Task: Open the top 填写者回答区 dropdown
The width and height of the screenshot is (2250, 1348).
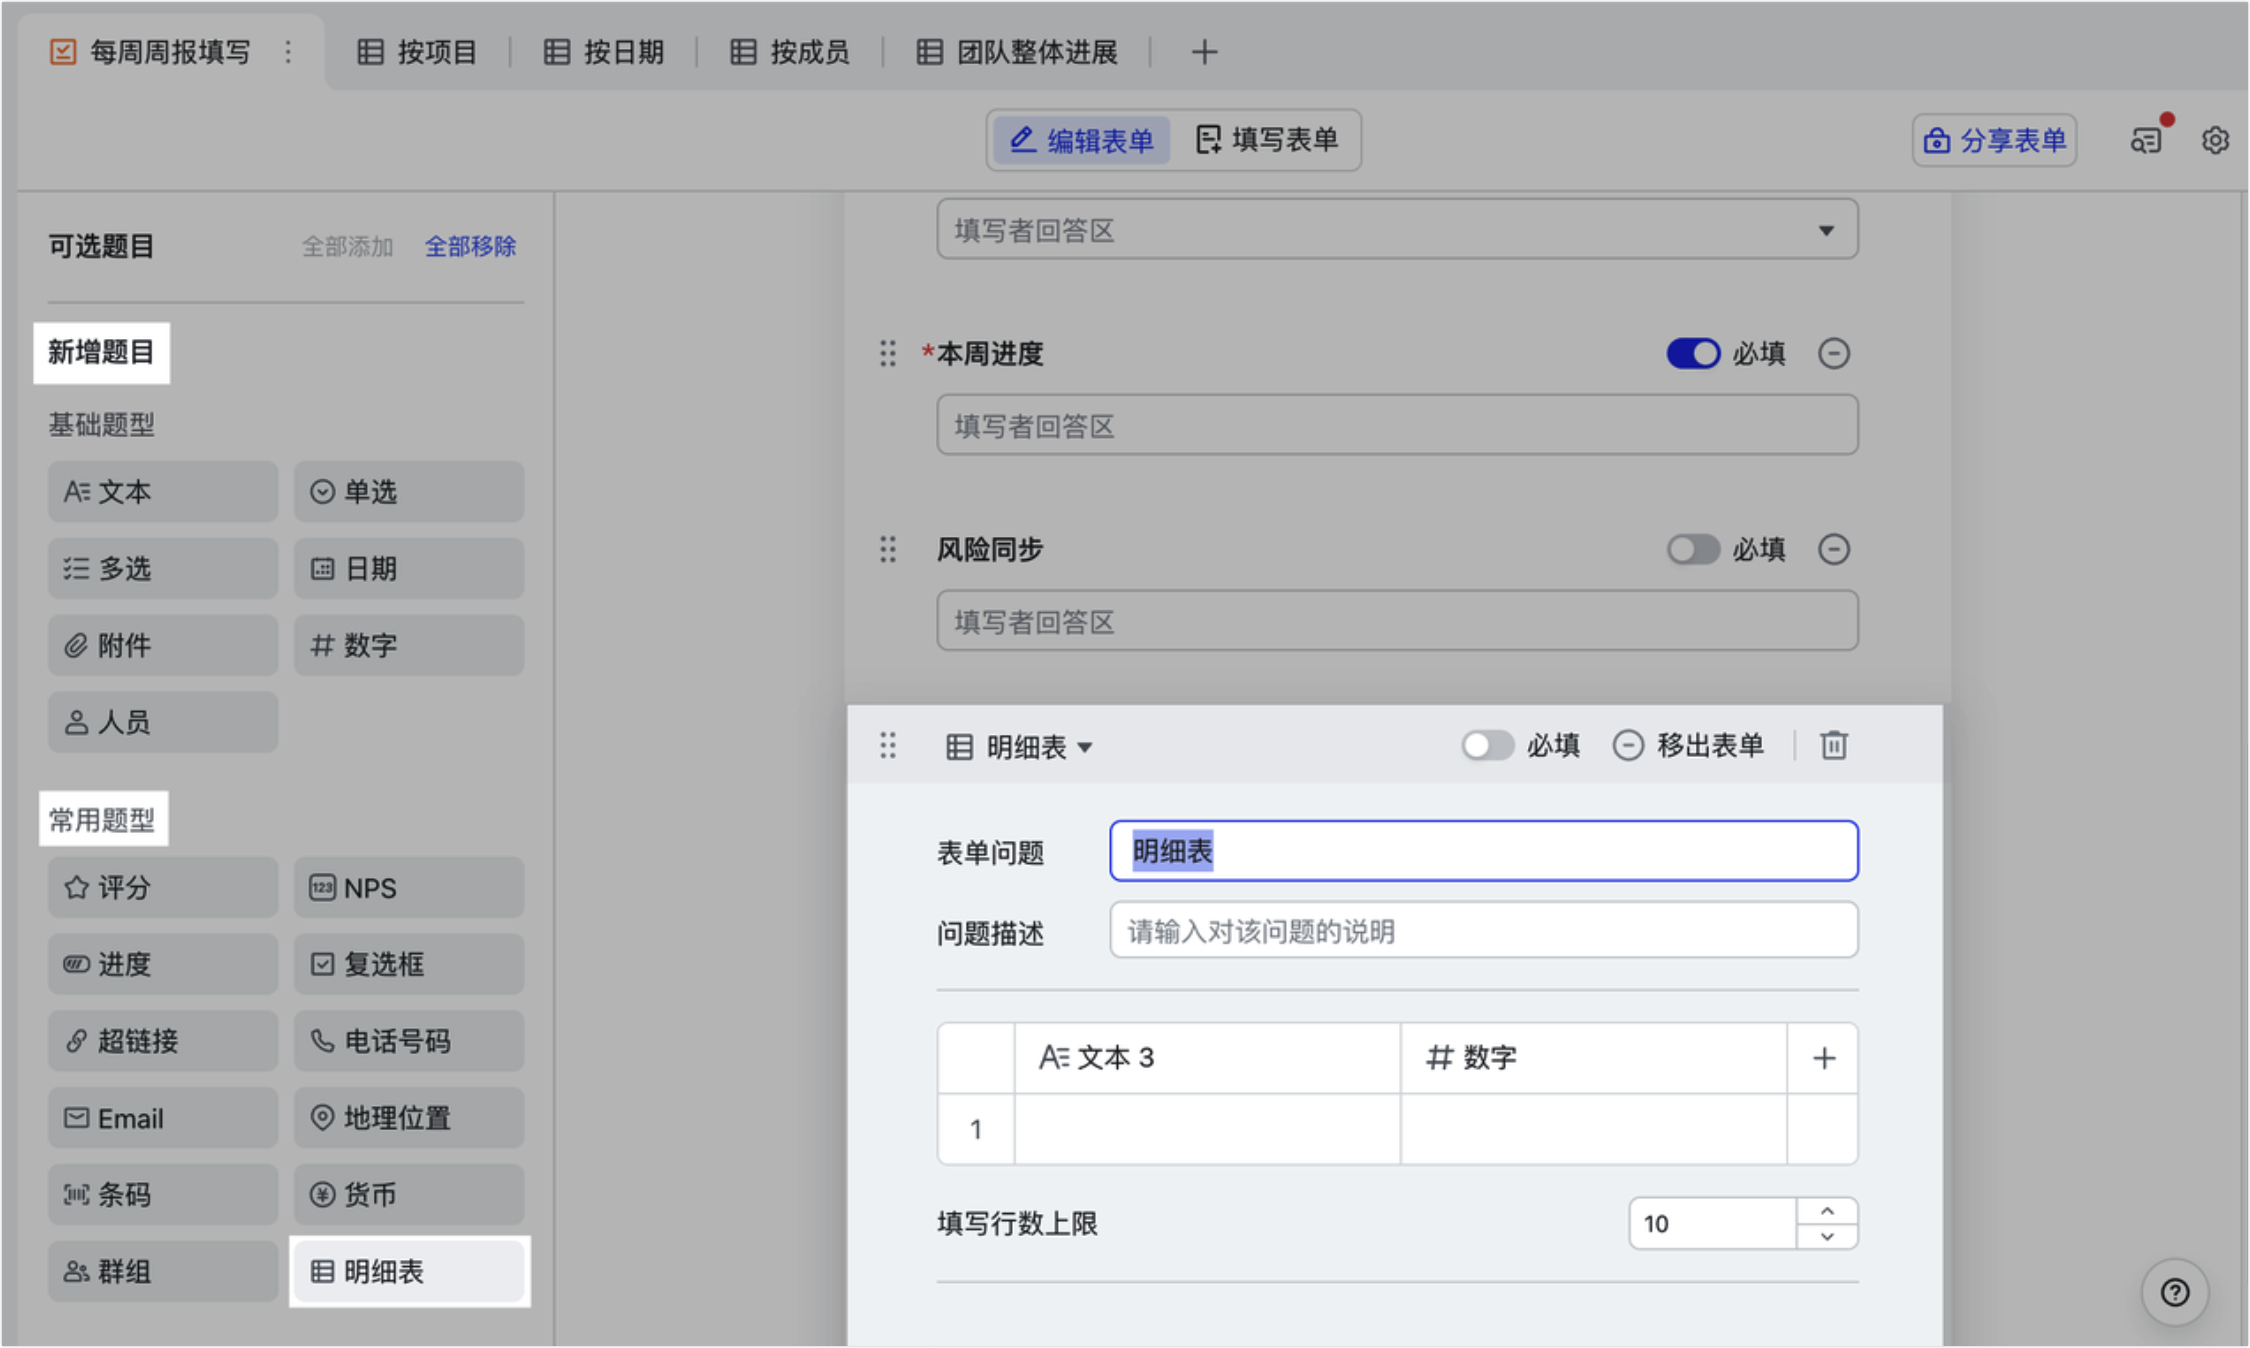Action: coord(1397,230)
